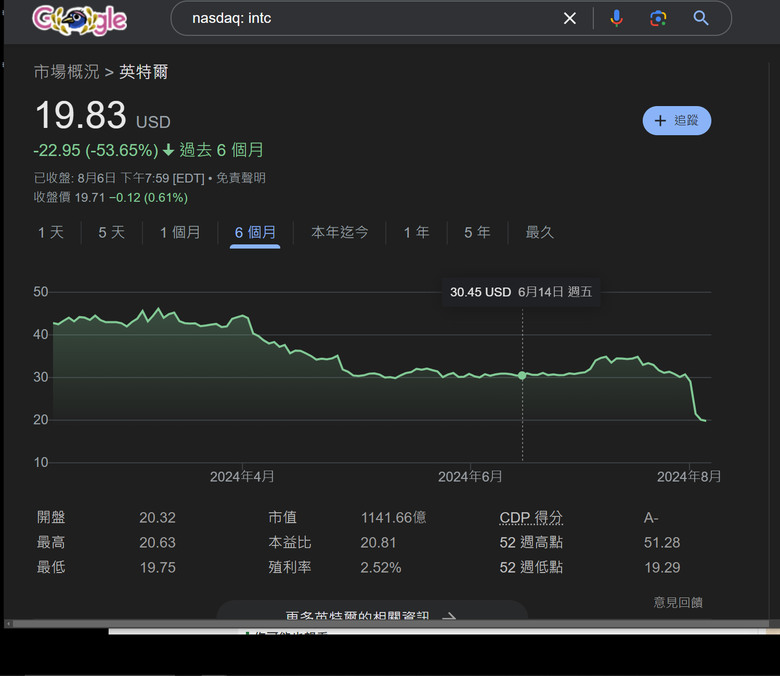
Task: Click the 最高 value 20.63
Action: [x=157, y=543]
